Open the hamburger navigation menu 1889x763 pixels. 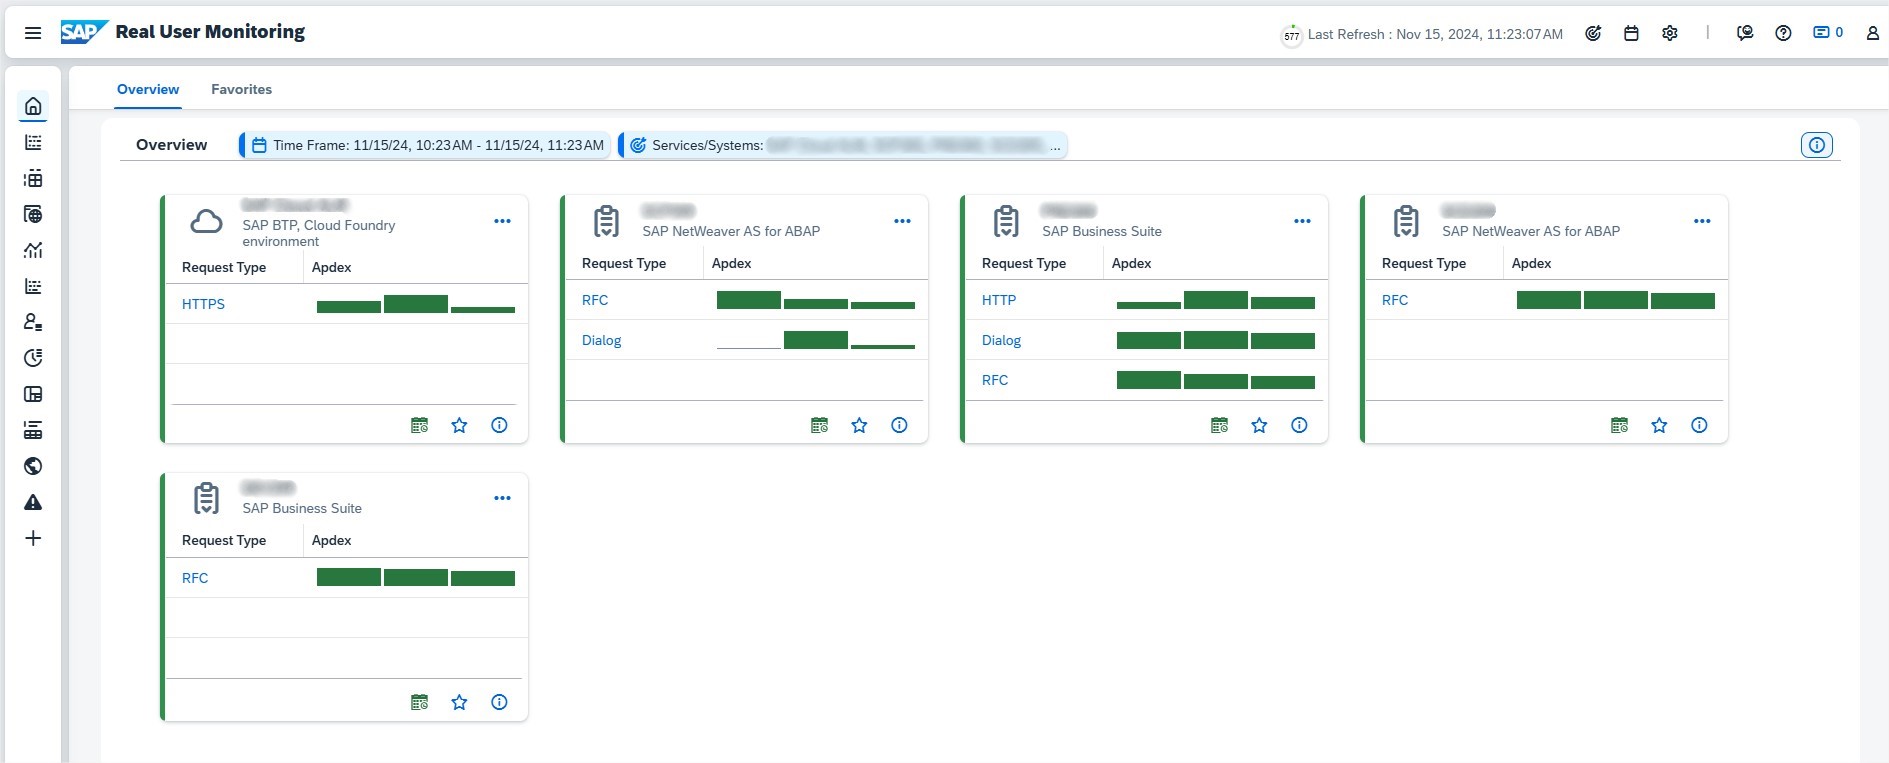(x=33, y=33)
